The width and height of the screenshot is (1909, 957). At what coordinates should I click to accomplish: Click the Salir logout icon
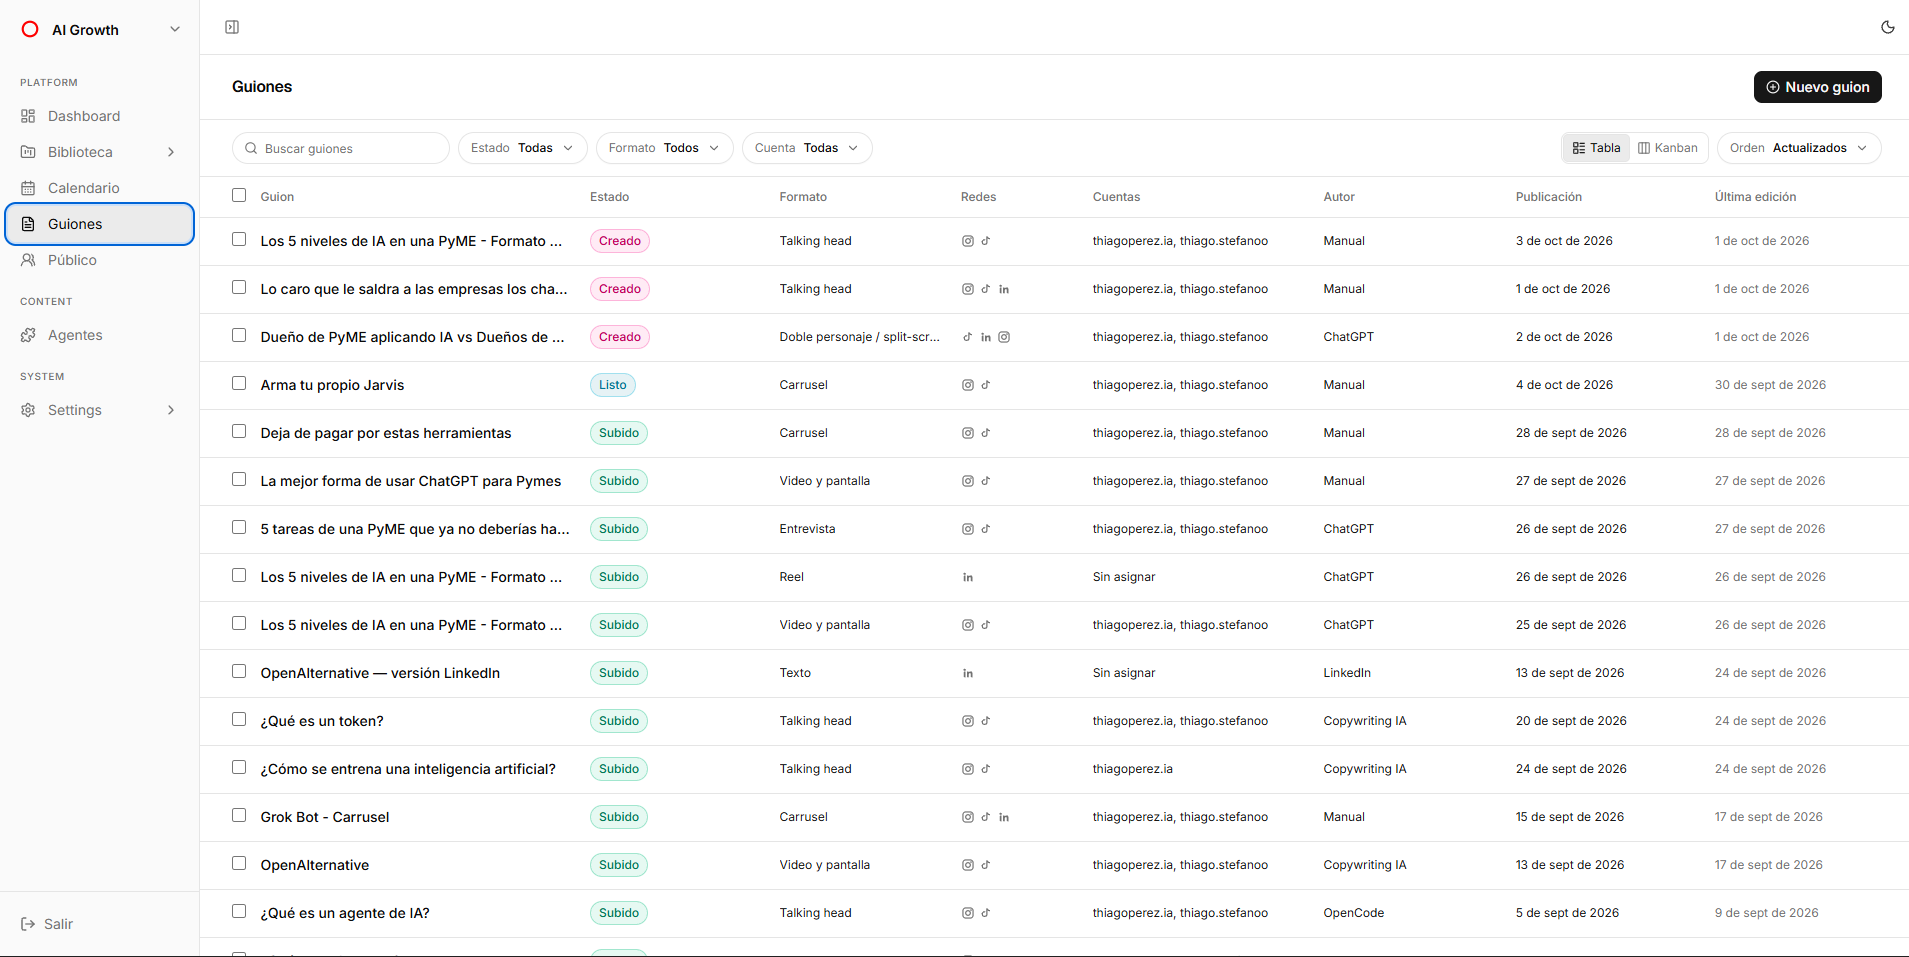pyautogui.click(x=28, y=924)
